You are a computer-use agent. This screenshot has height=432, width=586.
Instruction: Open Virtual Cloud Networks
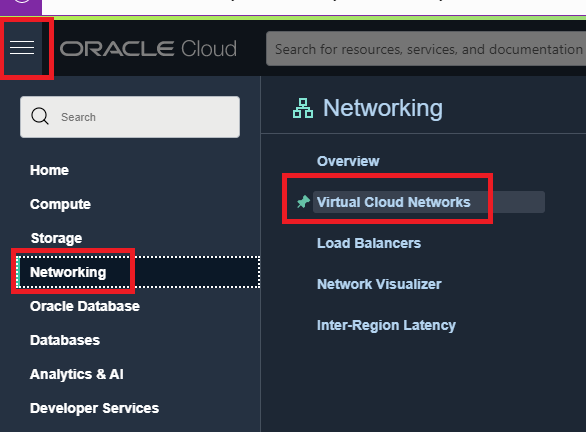pyautogui.click(x=394, y=202)
